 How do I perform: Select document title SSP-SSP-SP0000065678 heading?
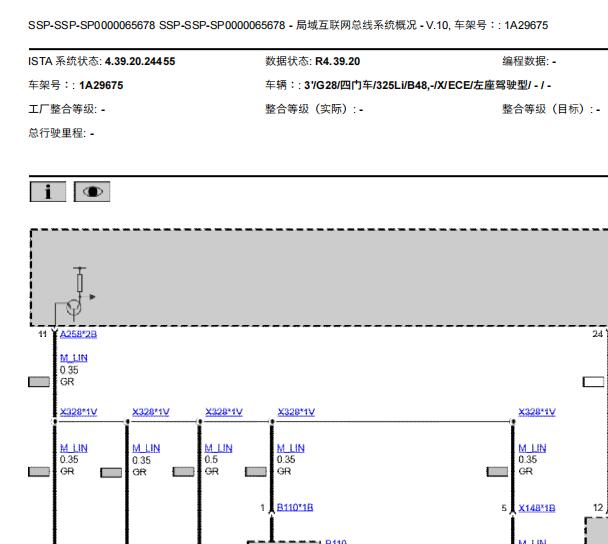[288, 25]
